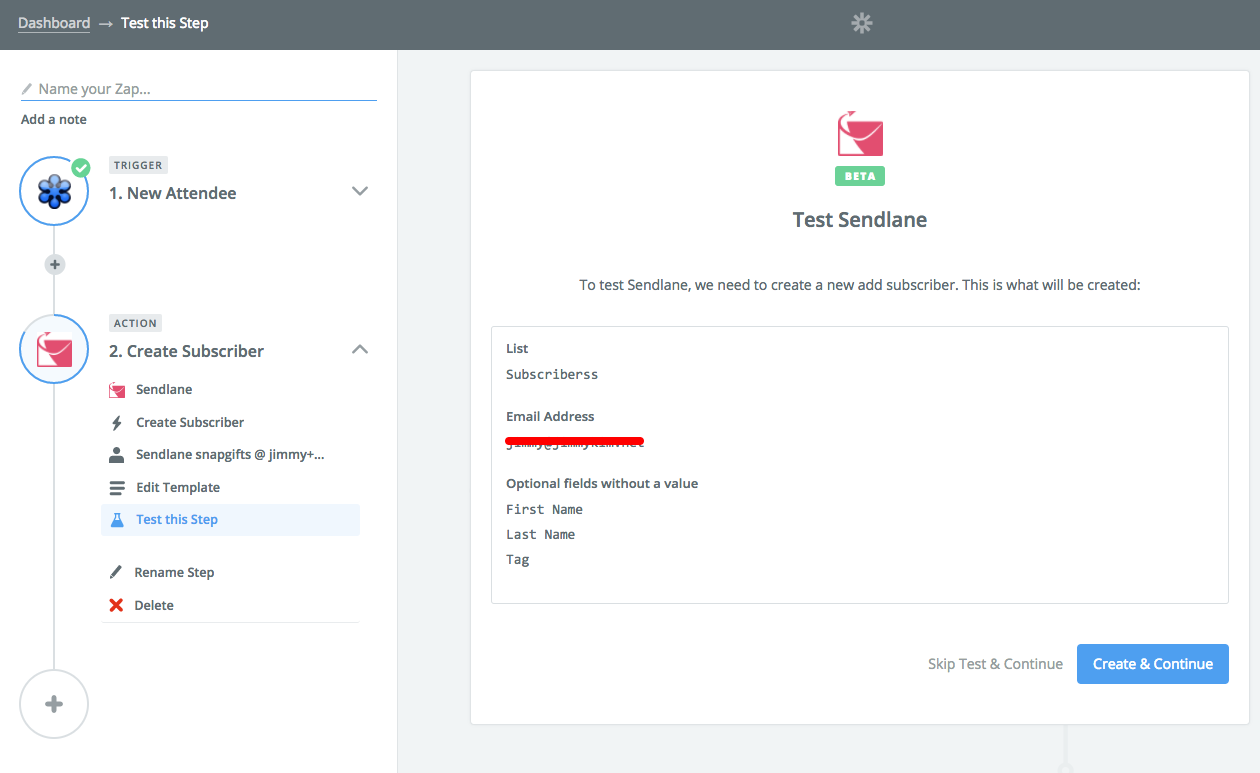Image resolution: width=1260 pixels, height=773 pixels.
Task: Add new step with large plus circle
Action: click(x=54, y=704)
